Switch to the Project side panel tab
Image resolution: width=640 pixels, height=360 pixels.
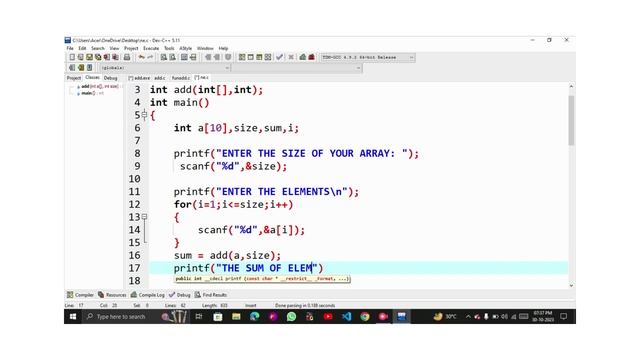coord(74,78)
